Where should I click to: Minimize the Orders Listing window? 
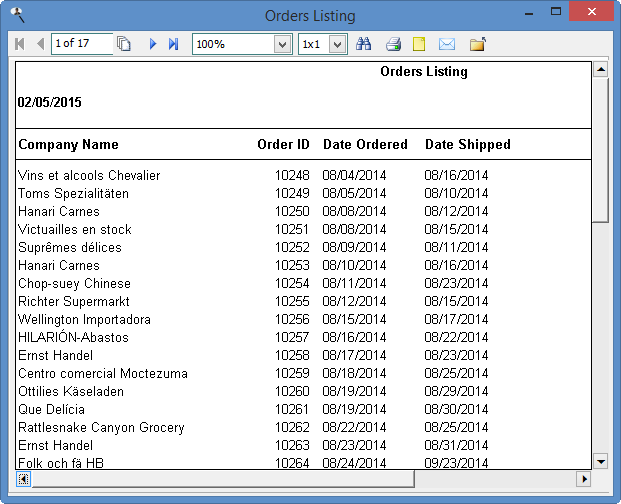pyautogui.click(x=529, y=12)
